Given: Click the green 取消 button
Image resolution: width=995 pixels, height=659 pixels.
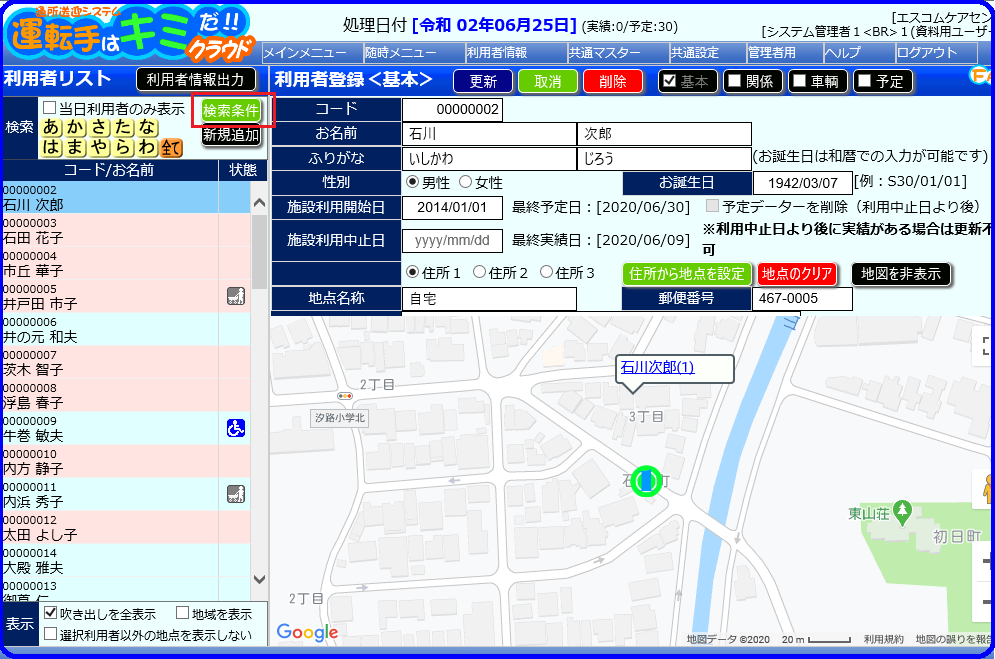Looking at the screenshot, I should (x=548, y=81).
